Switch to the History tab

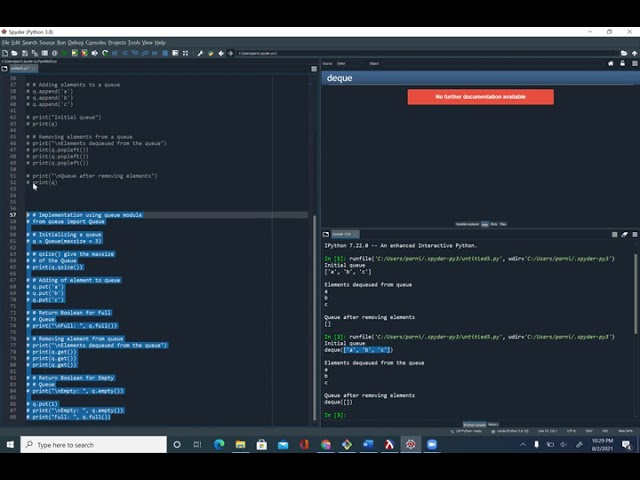point(493,424)
